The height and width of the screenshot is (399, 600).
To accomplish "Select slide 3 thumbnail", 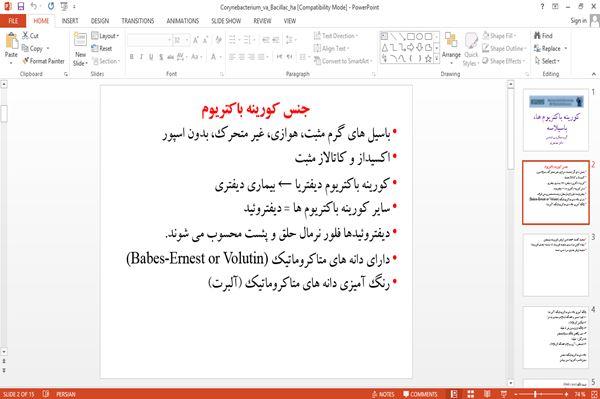I will (x=556, y=264).
